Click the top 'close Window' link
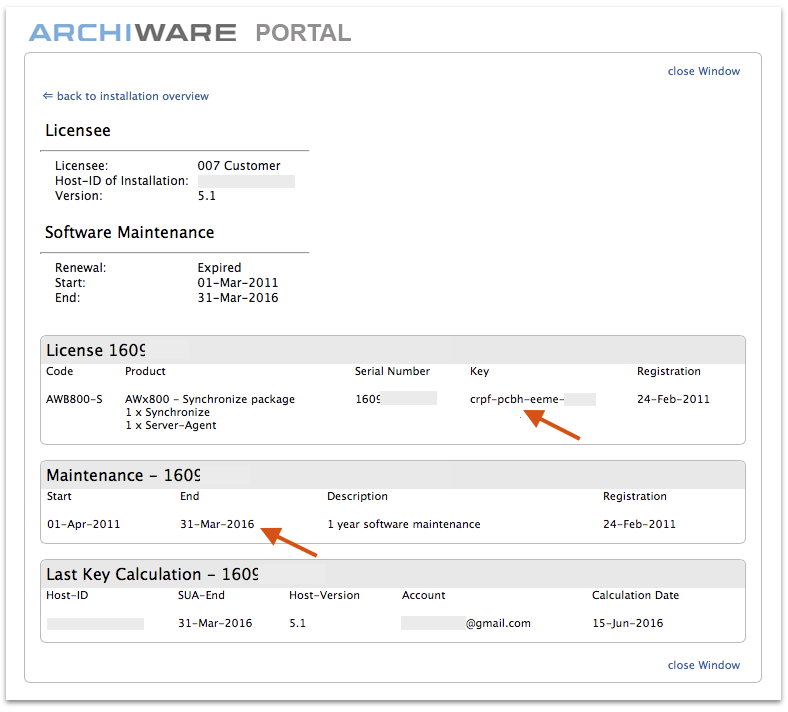Viewport: 788px width, 712px height. click(704, 71)
